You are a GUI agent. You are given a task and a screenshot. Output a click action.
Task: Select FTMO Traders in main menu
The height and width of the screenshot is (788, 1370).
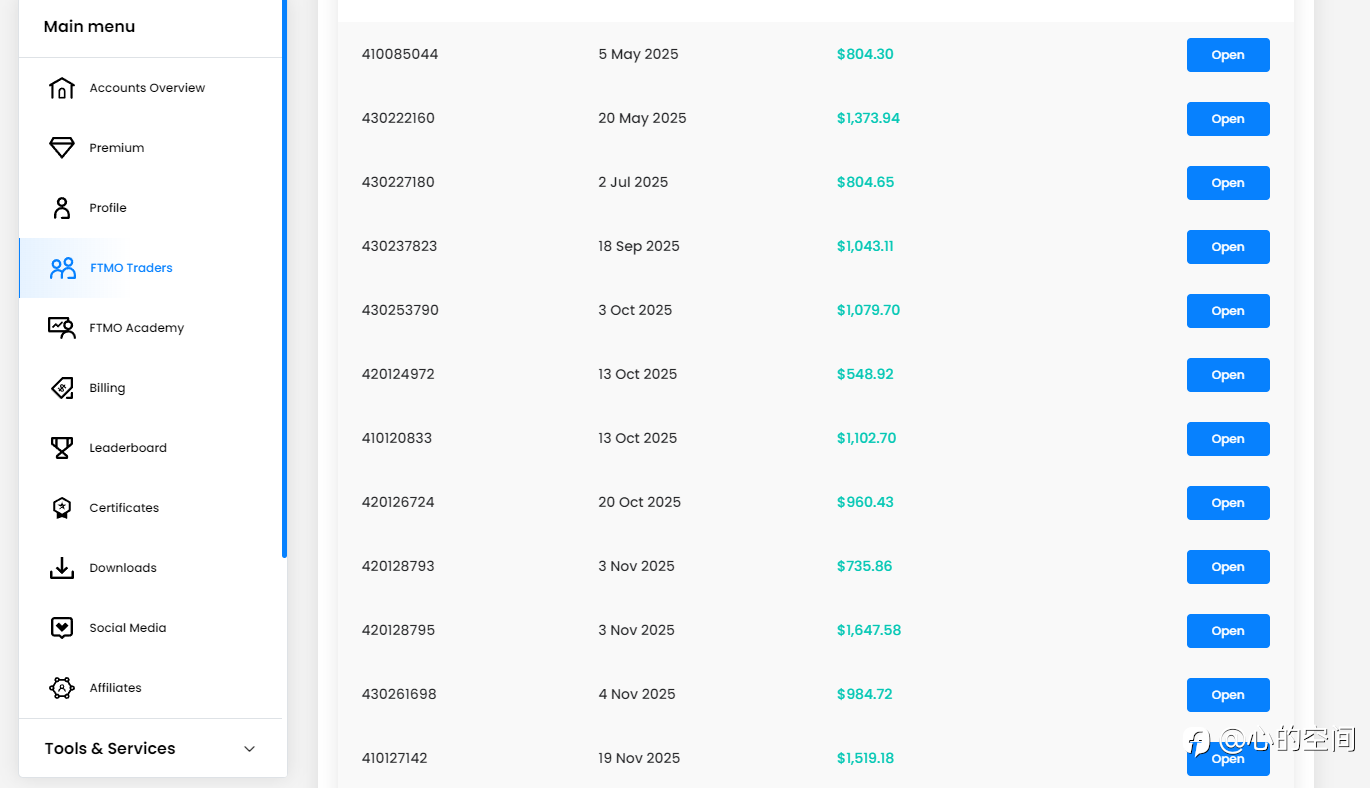tap(131, 268)
